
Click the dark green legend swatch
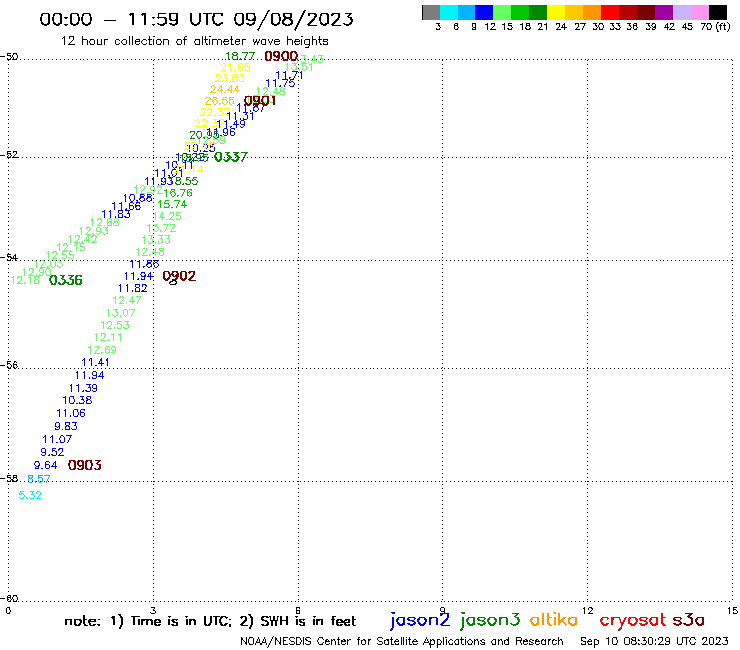coord(538,12)
